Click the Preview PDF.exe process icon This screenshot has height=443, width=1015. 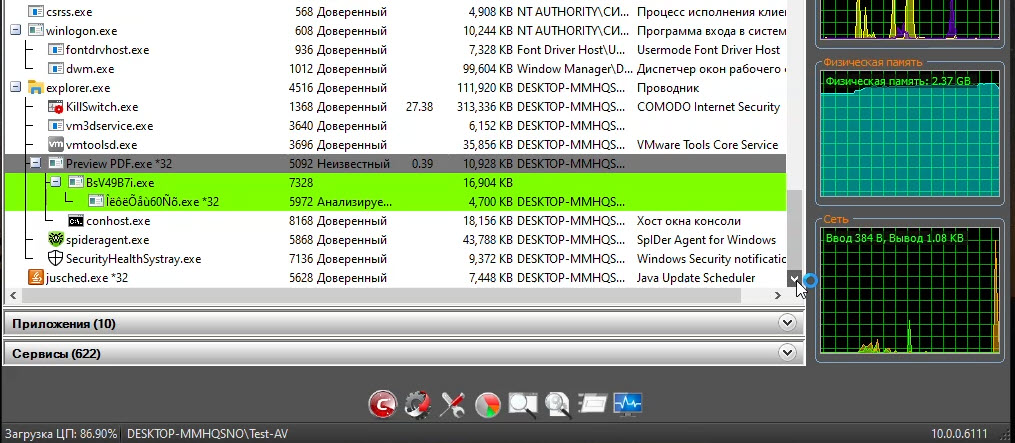(56, 163)
